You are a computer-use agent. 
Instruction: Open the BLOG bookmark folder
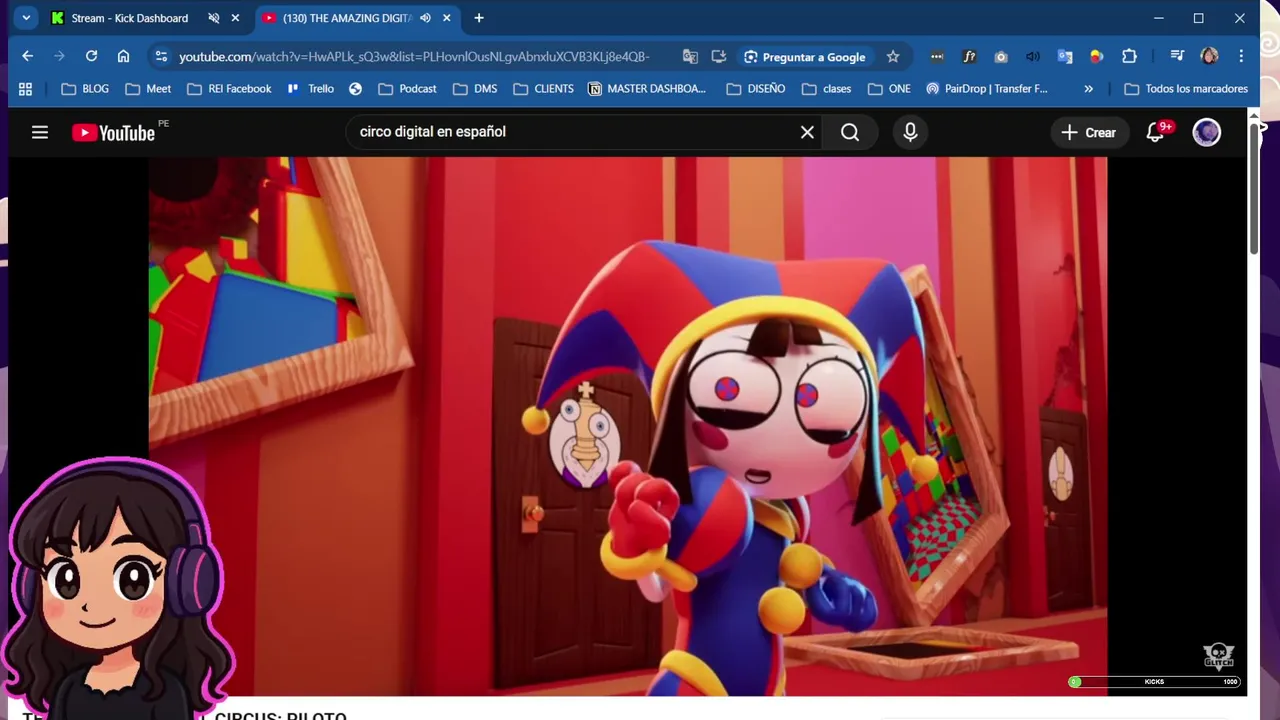85,89
